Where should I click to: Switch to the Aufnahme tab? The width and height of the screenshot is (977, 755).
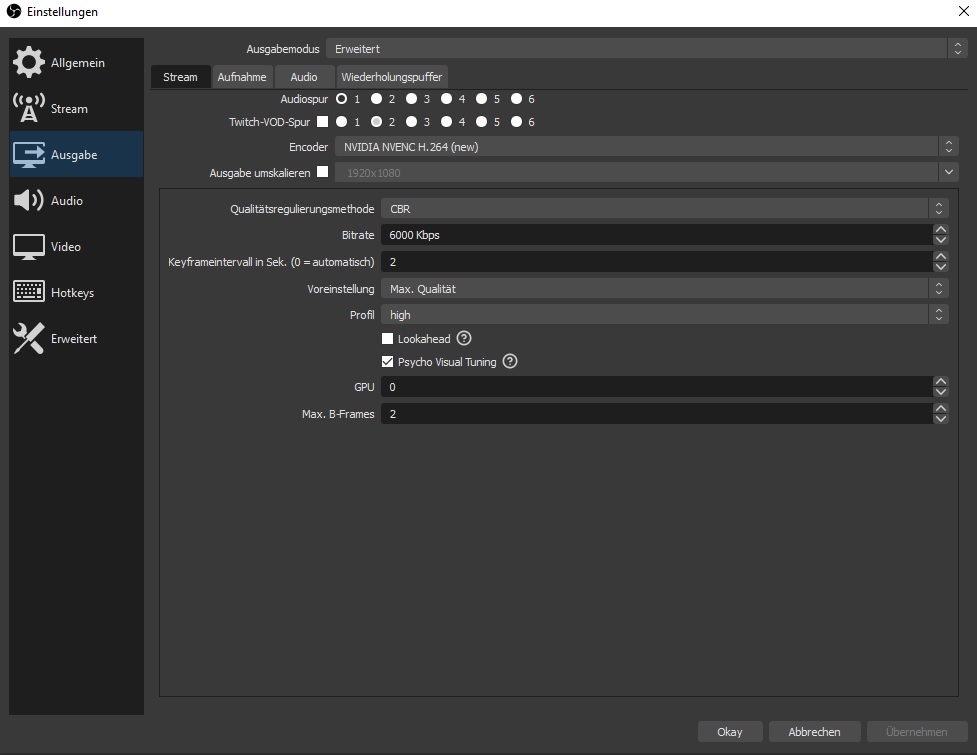242,77
